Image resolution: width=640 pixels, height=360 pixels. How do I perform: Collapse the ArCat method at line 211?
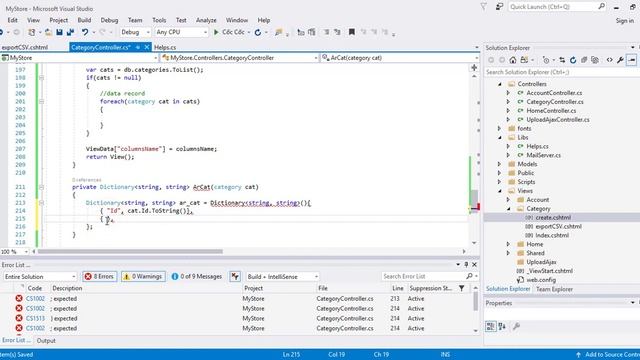click(x=41, y=187)
